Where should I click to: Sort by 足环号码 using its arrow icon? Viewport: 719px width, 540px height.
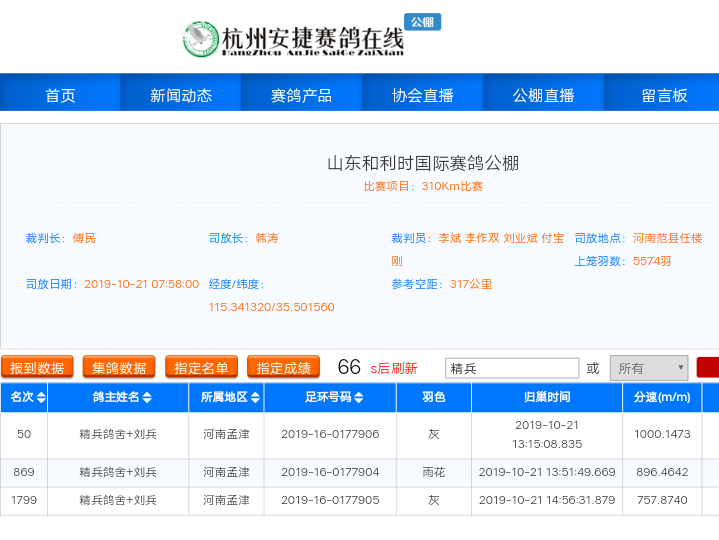pos(359,397)
